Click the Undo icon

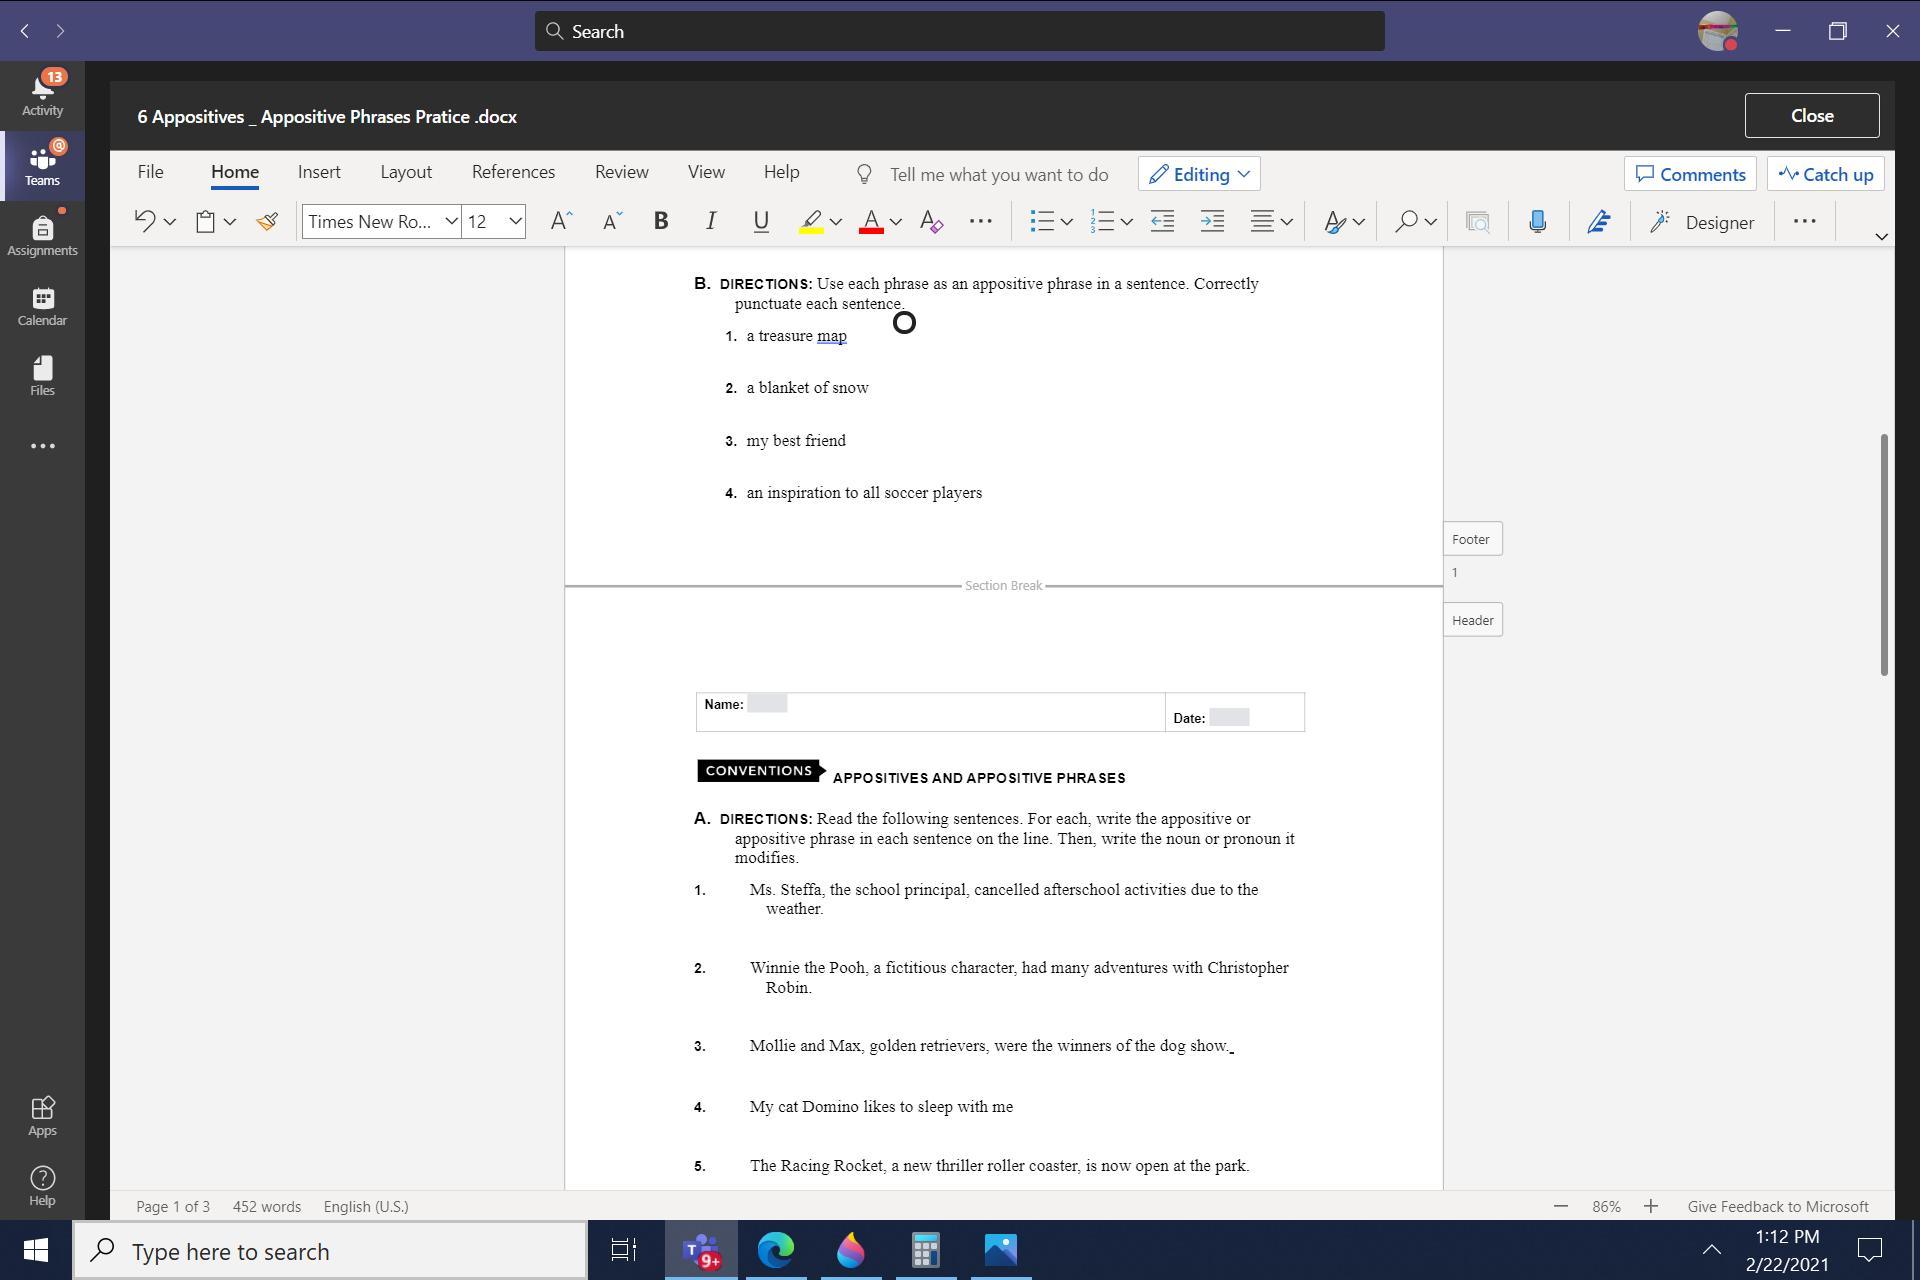pos(145,222)
